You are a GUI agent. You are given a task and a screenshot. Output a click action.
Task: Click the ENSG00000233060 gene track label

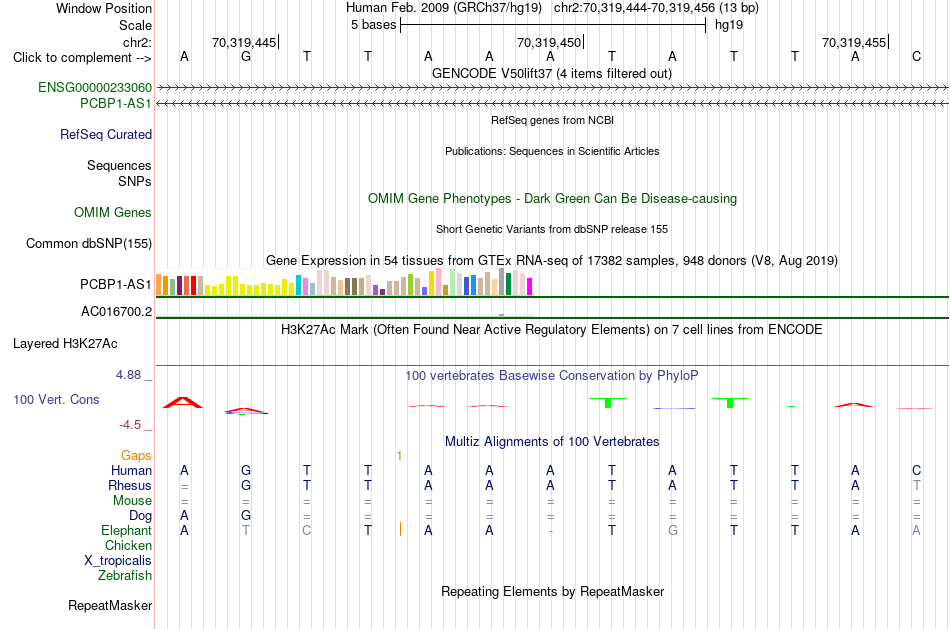point(95,87)
